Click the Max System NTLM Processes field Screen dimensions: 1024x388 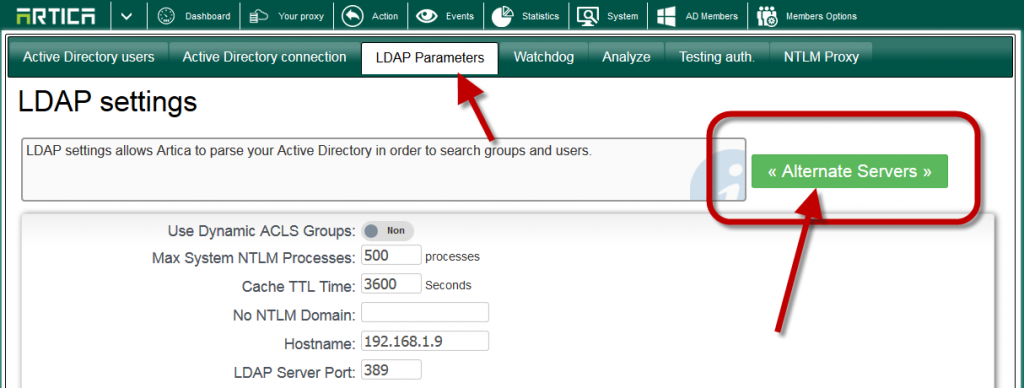(391, 255)
